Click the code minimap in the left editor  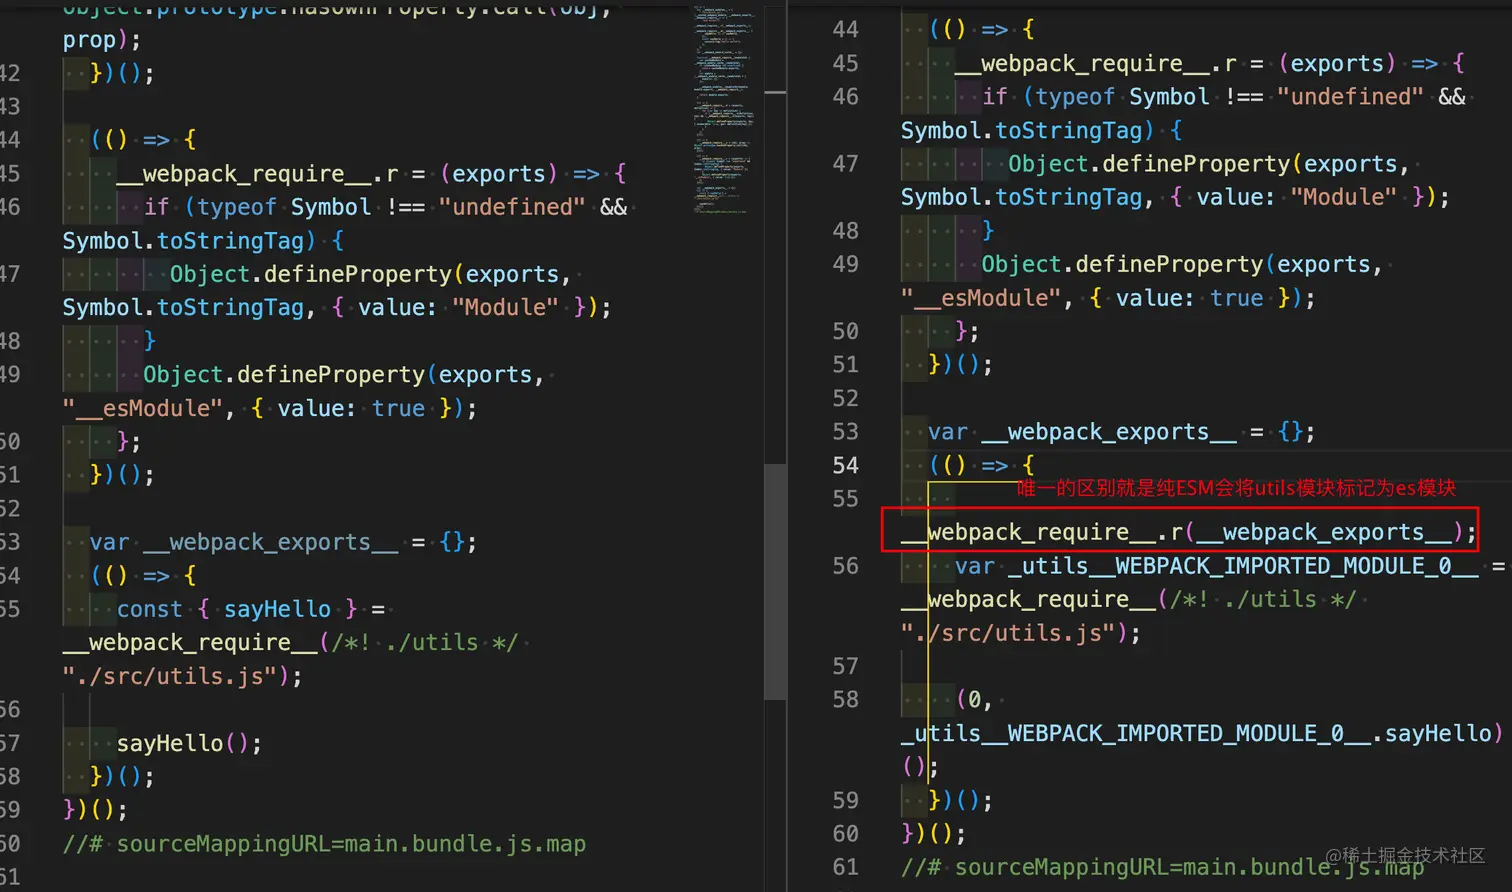tap(724, 108)
